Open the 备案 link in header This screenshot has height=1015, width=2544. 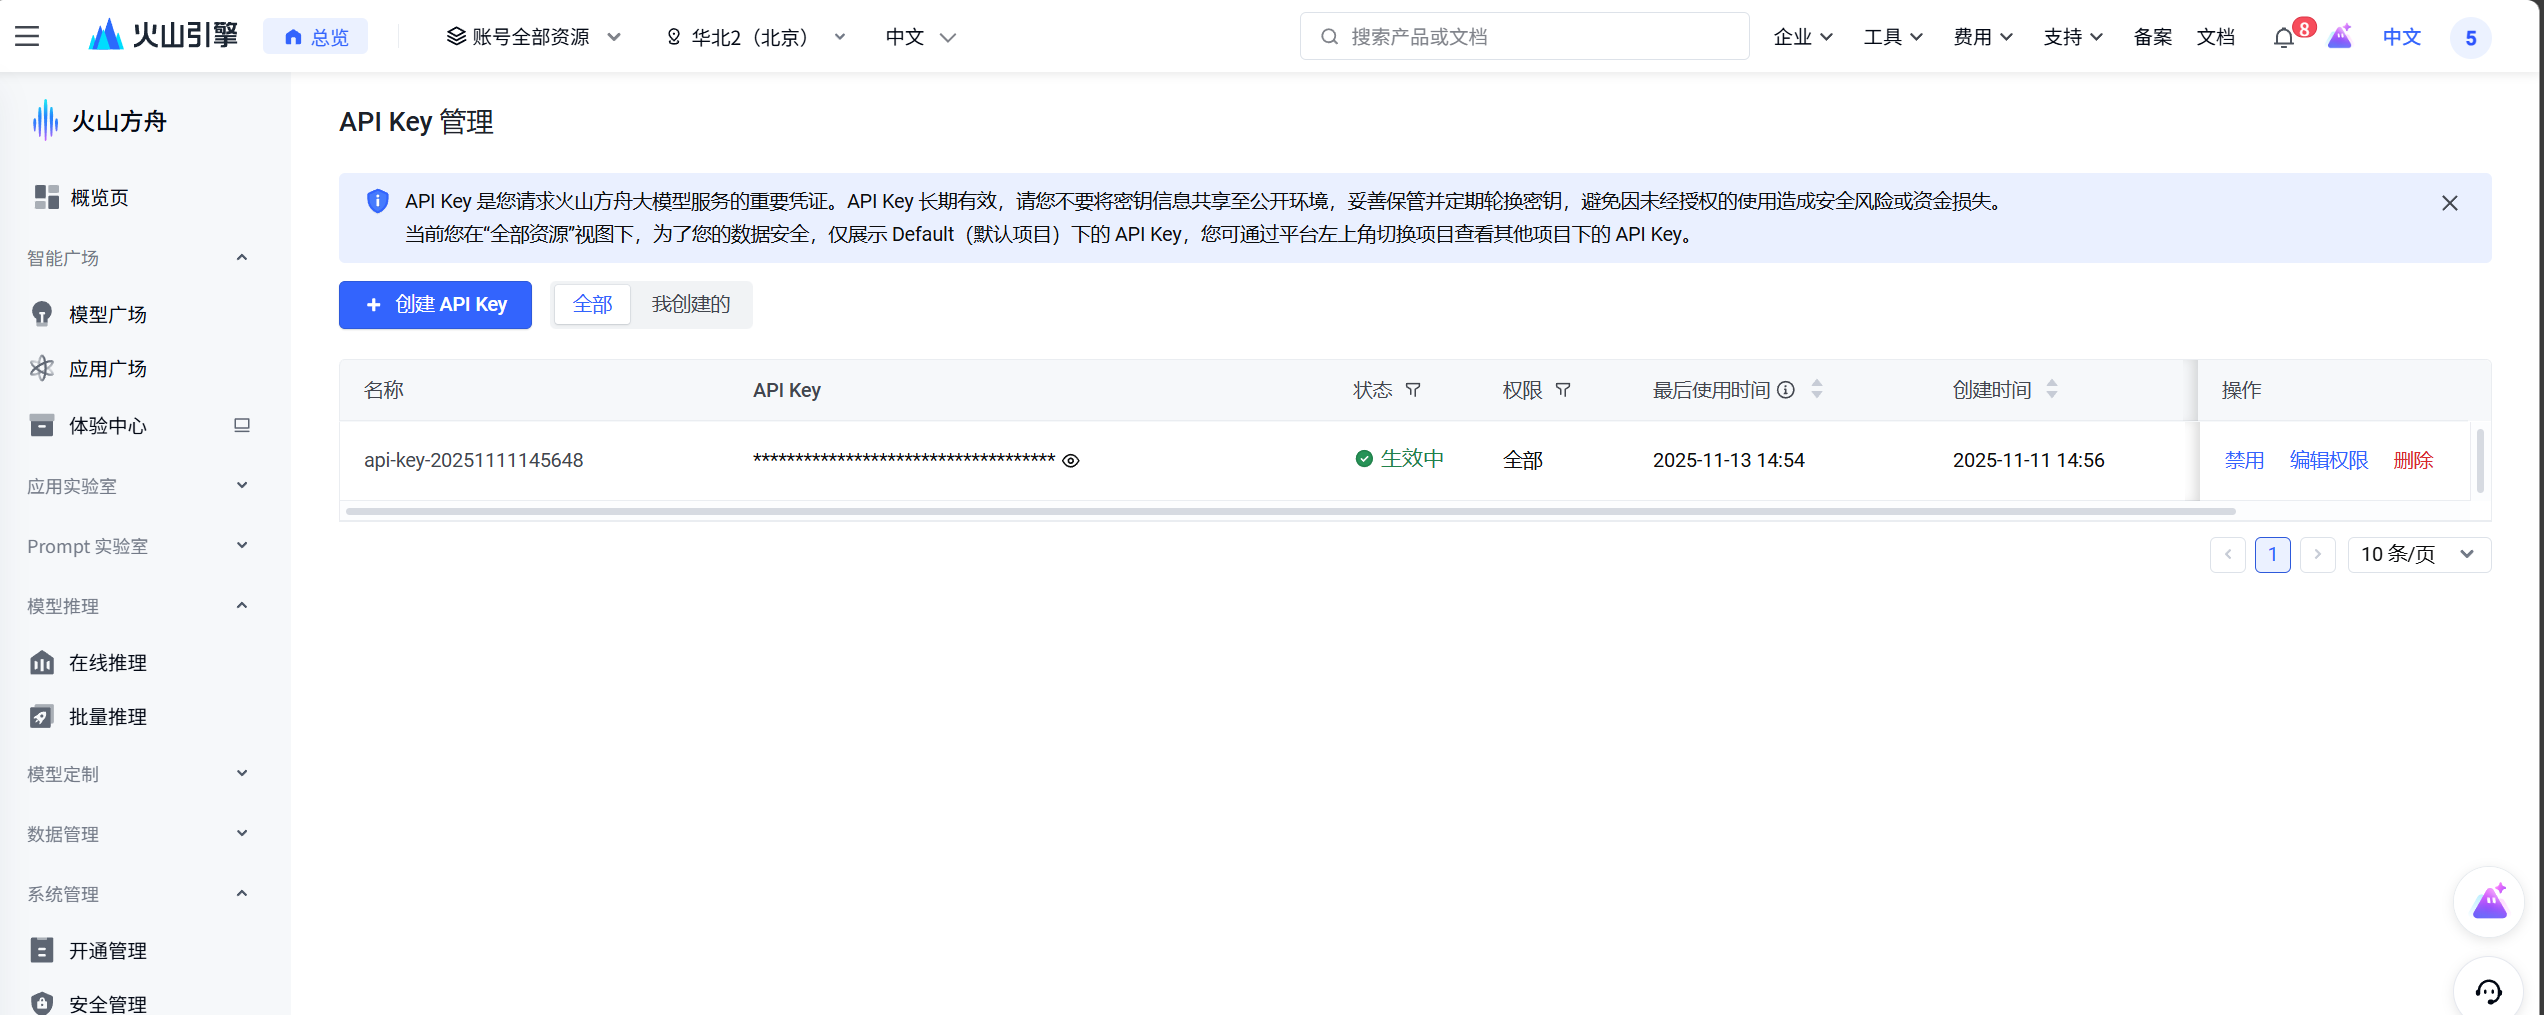coord(2152,37)
